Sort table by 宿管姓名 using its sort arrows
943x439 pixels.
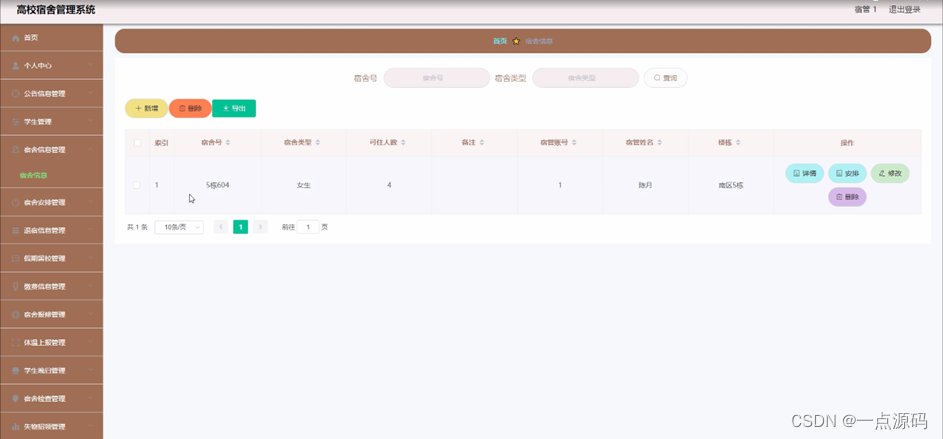(659, 143)
